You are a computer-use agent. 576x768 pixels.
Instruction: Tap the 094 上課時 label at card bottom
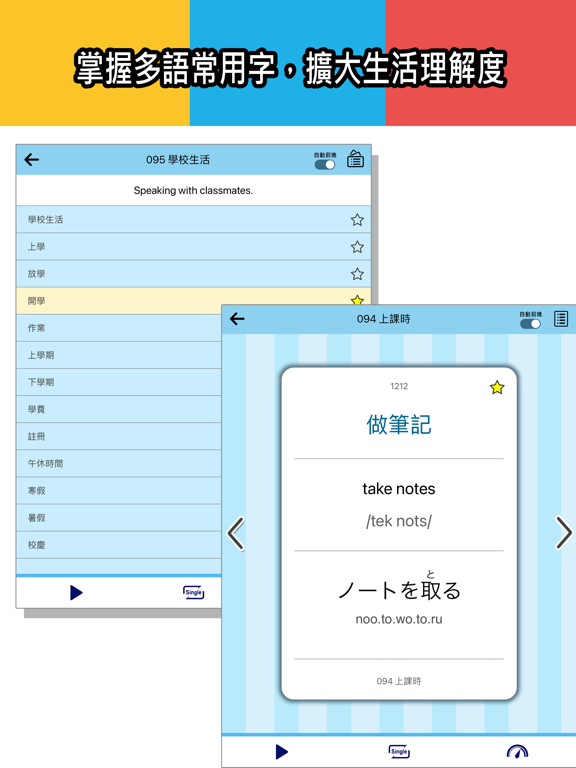399,681
